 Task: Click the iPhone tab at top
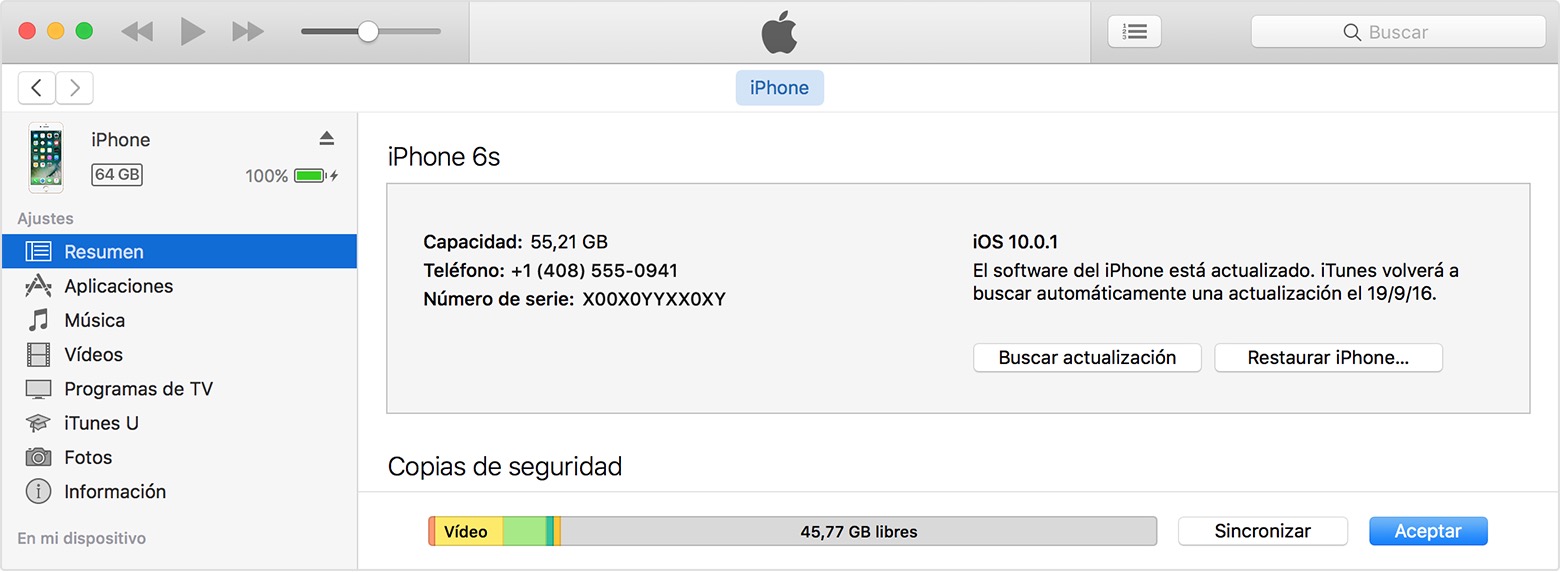click(779, 88)
